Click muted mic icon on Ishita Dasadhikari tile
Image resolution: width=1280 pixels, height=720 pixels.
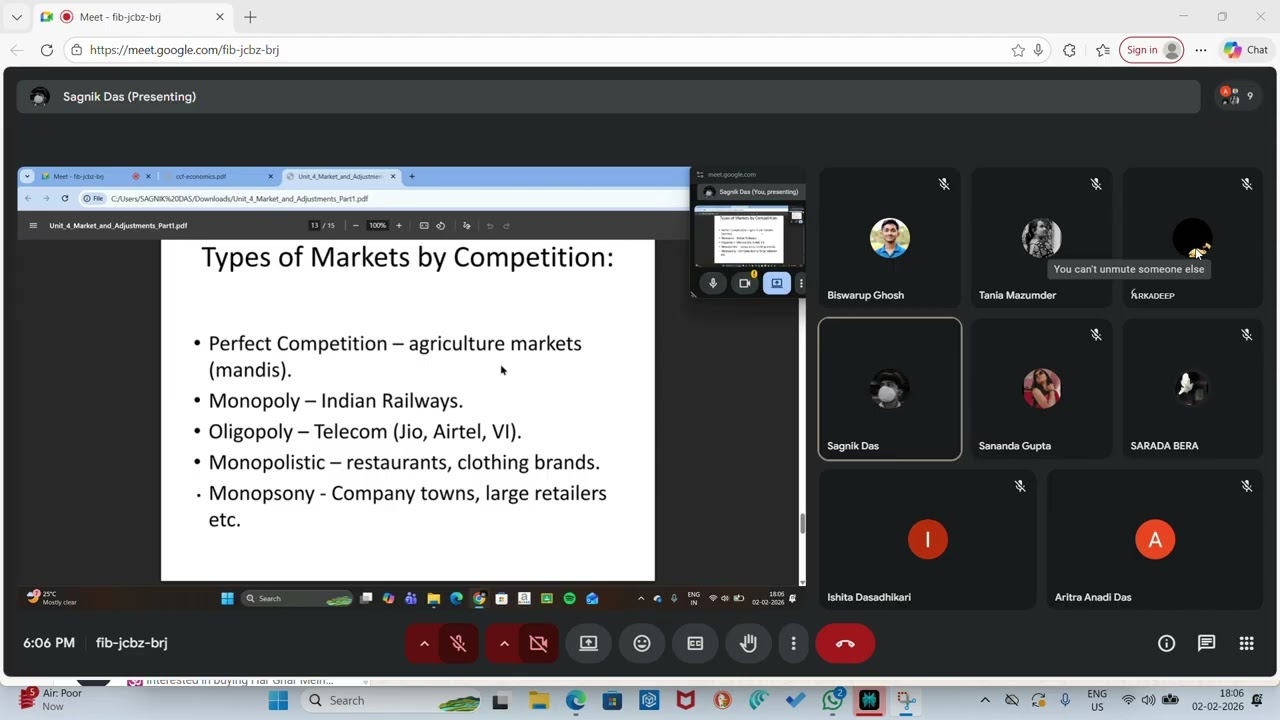1020,486
